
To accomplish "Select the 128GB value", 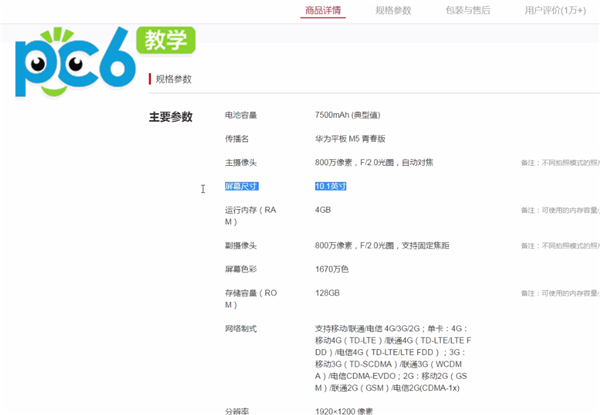I will [327, 293].
